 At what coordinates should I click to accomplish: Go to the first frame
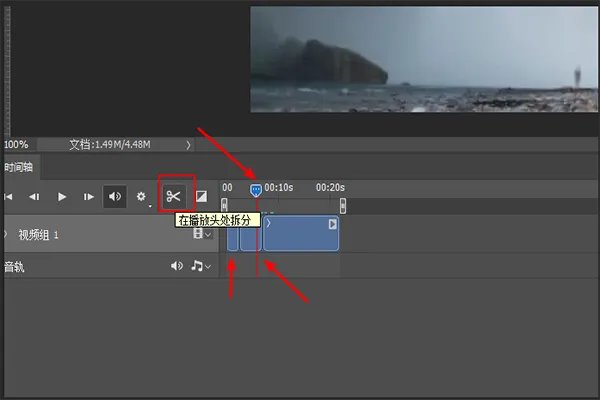point(9,197)
